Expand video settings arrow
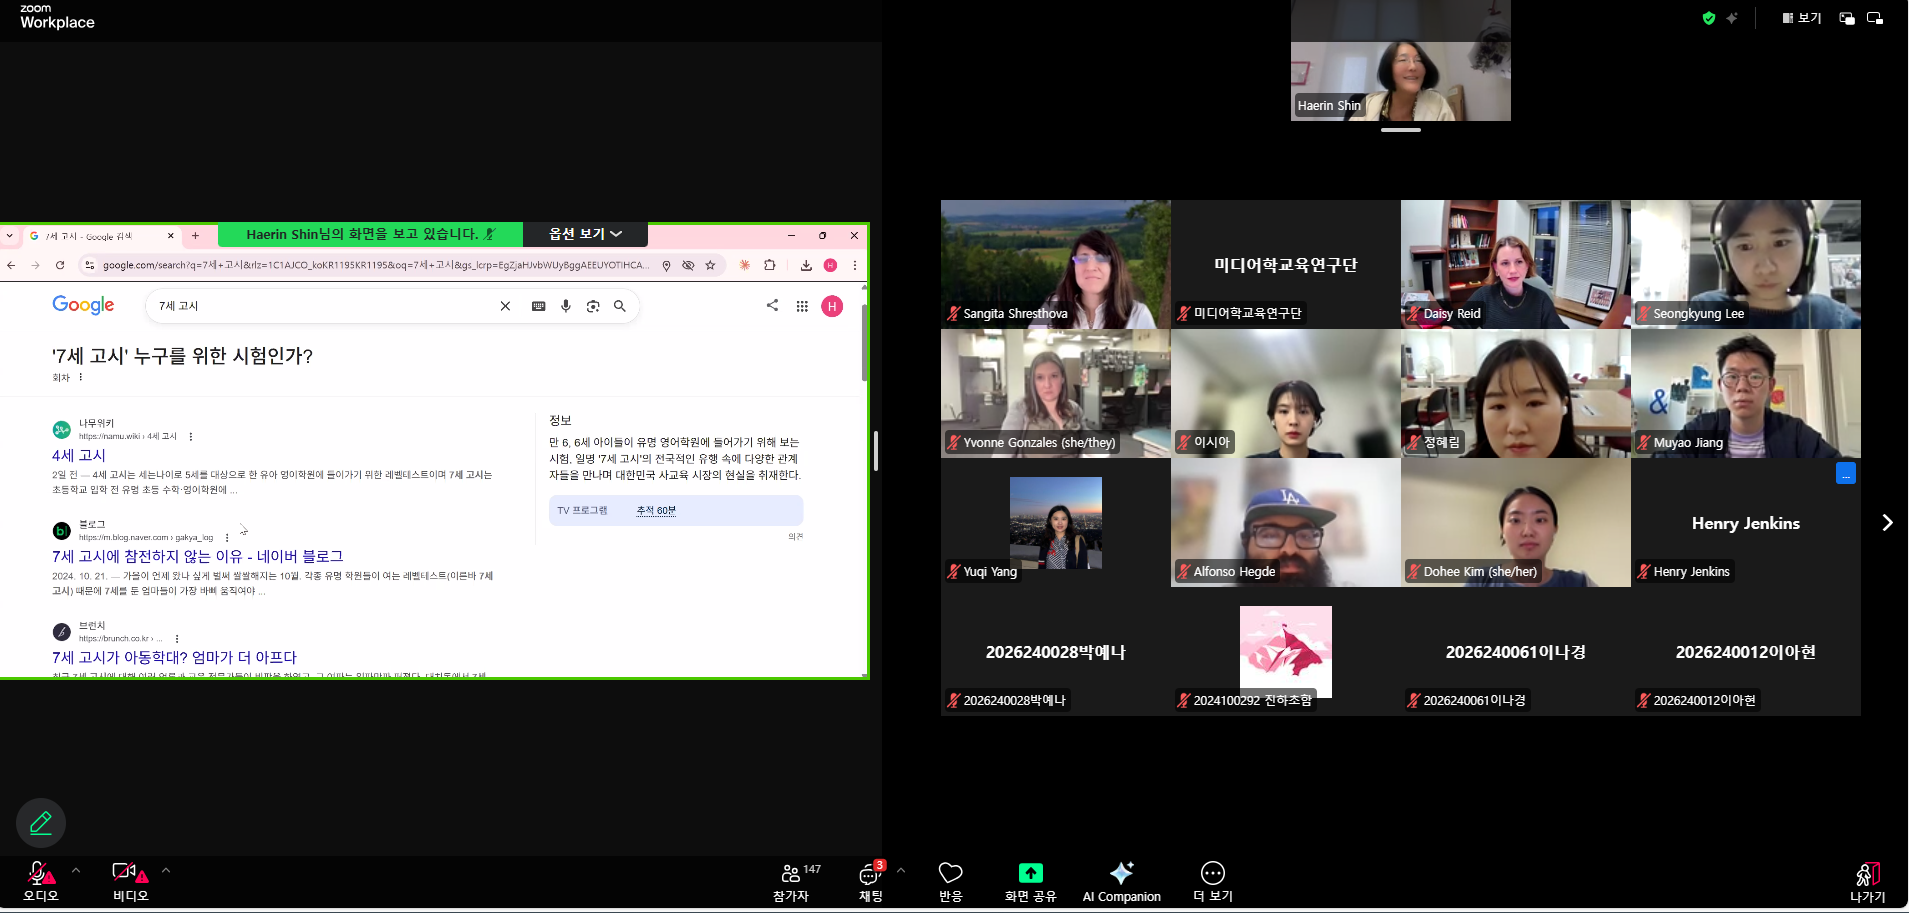 coord(166,870)
